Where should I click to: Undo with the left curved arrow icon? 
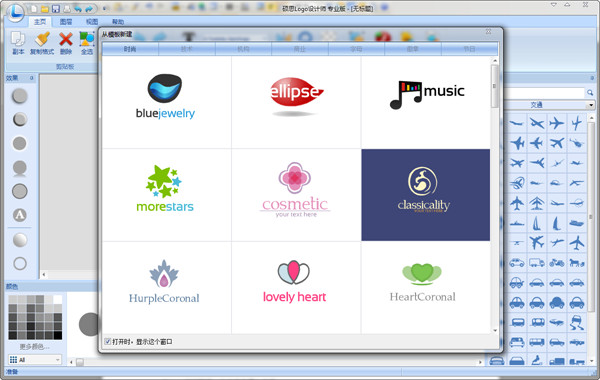tap(78, 8)
